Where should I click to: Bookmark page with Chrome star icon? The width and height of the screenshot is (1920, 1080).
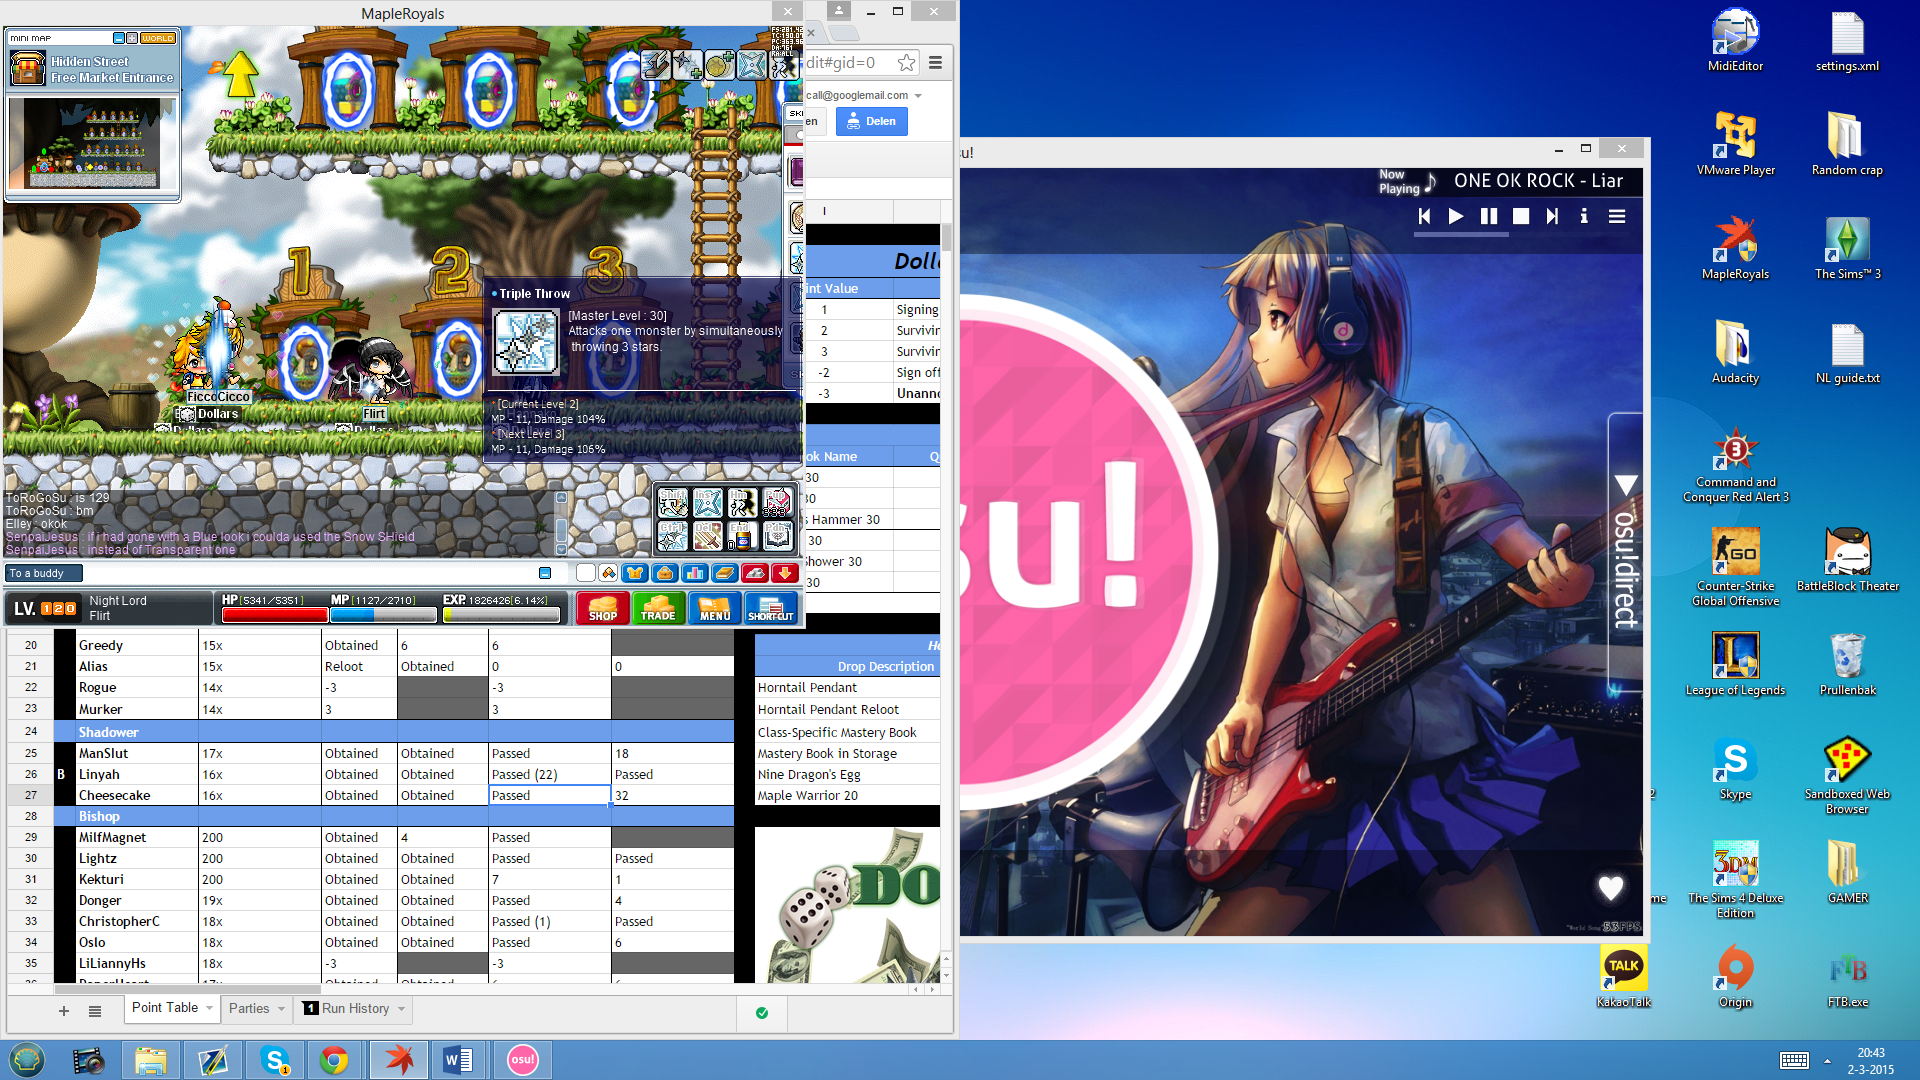click(x=906, y=63)
